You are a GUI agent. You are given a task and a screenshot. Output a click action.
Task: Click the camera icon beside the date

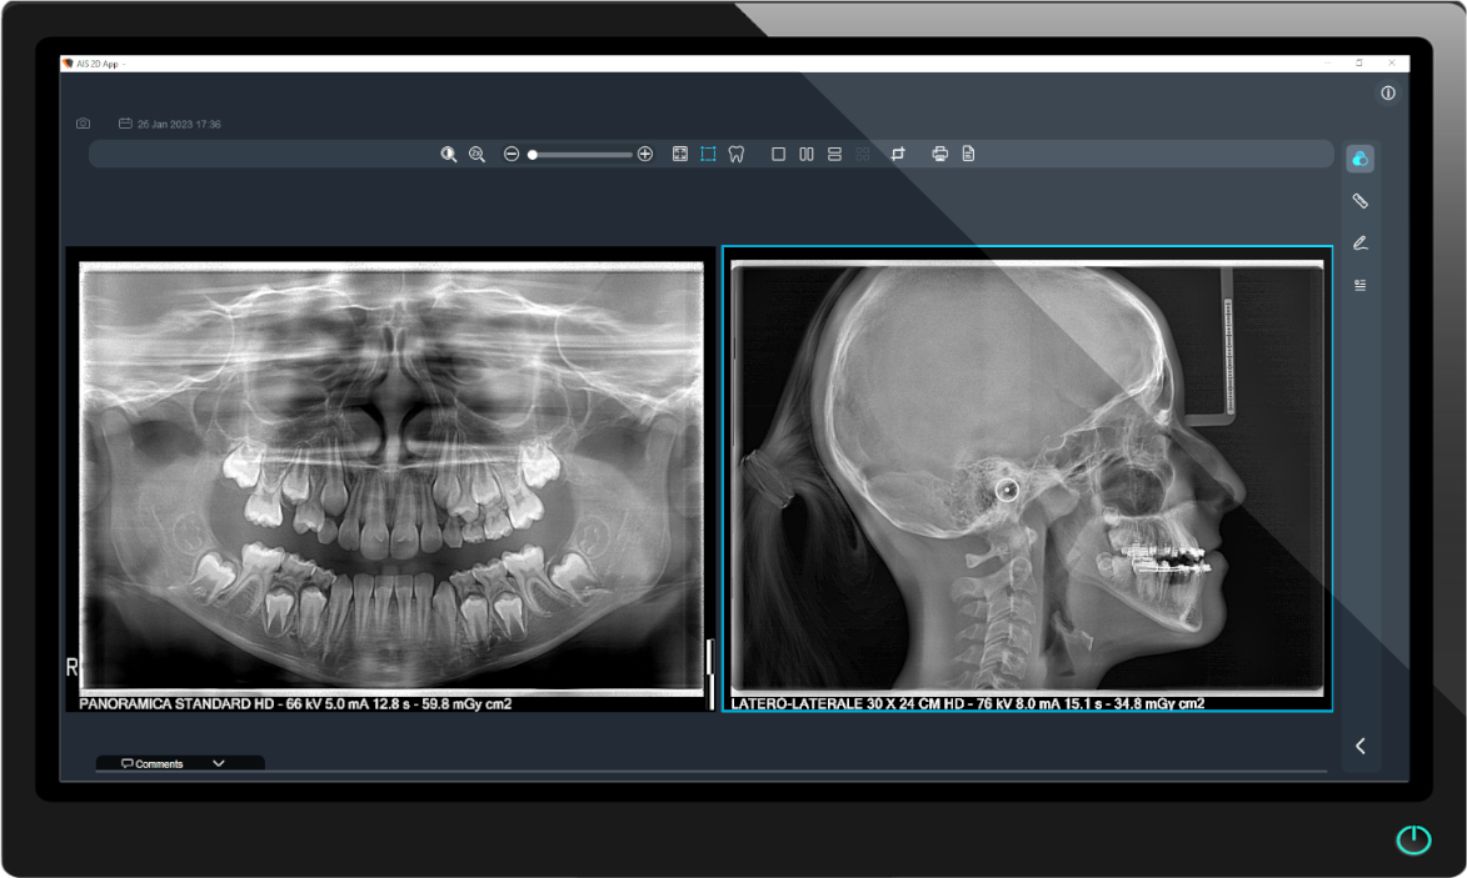83,124
